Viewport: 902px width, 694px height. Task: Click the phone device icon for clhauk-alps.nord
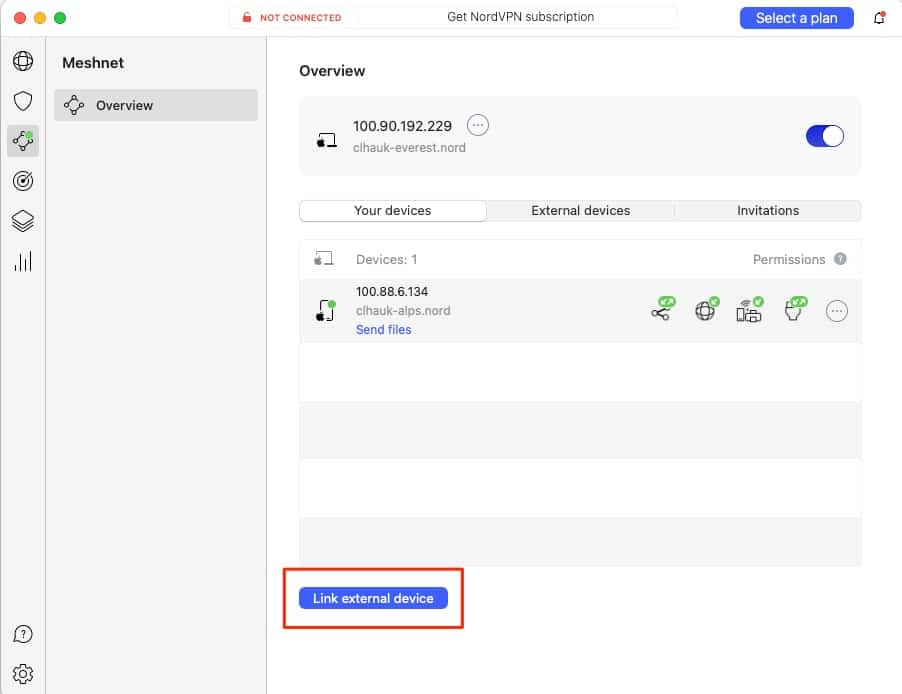click(326, 310)
